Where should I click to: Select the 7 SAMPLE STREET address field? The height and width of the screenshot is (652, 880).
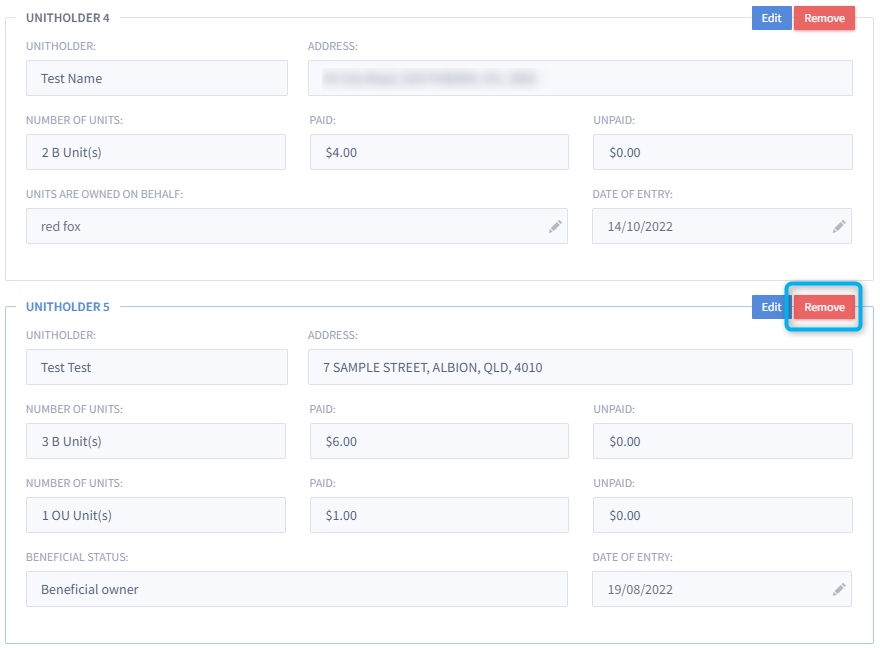click(x=580, y=367)
